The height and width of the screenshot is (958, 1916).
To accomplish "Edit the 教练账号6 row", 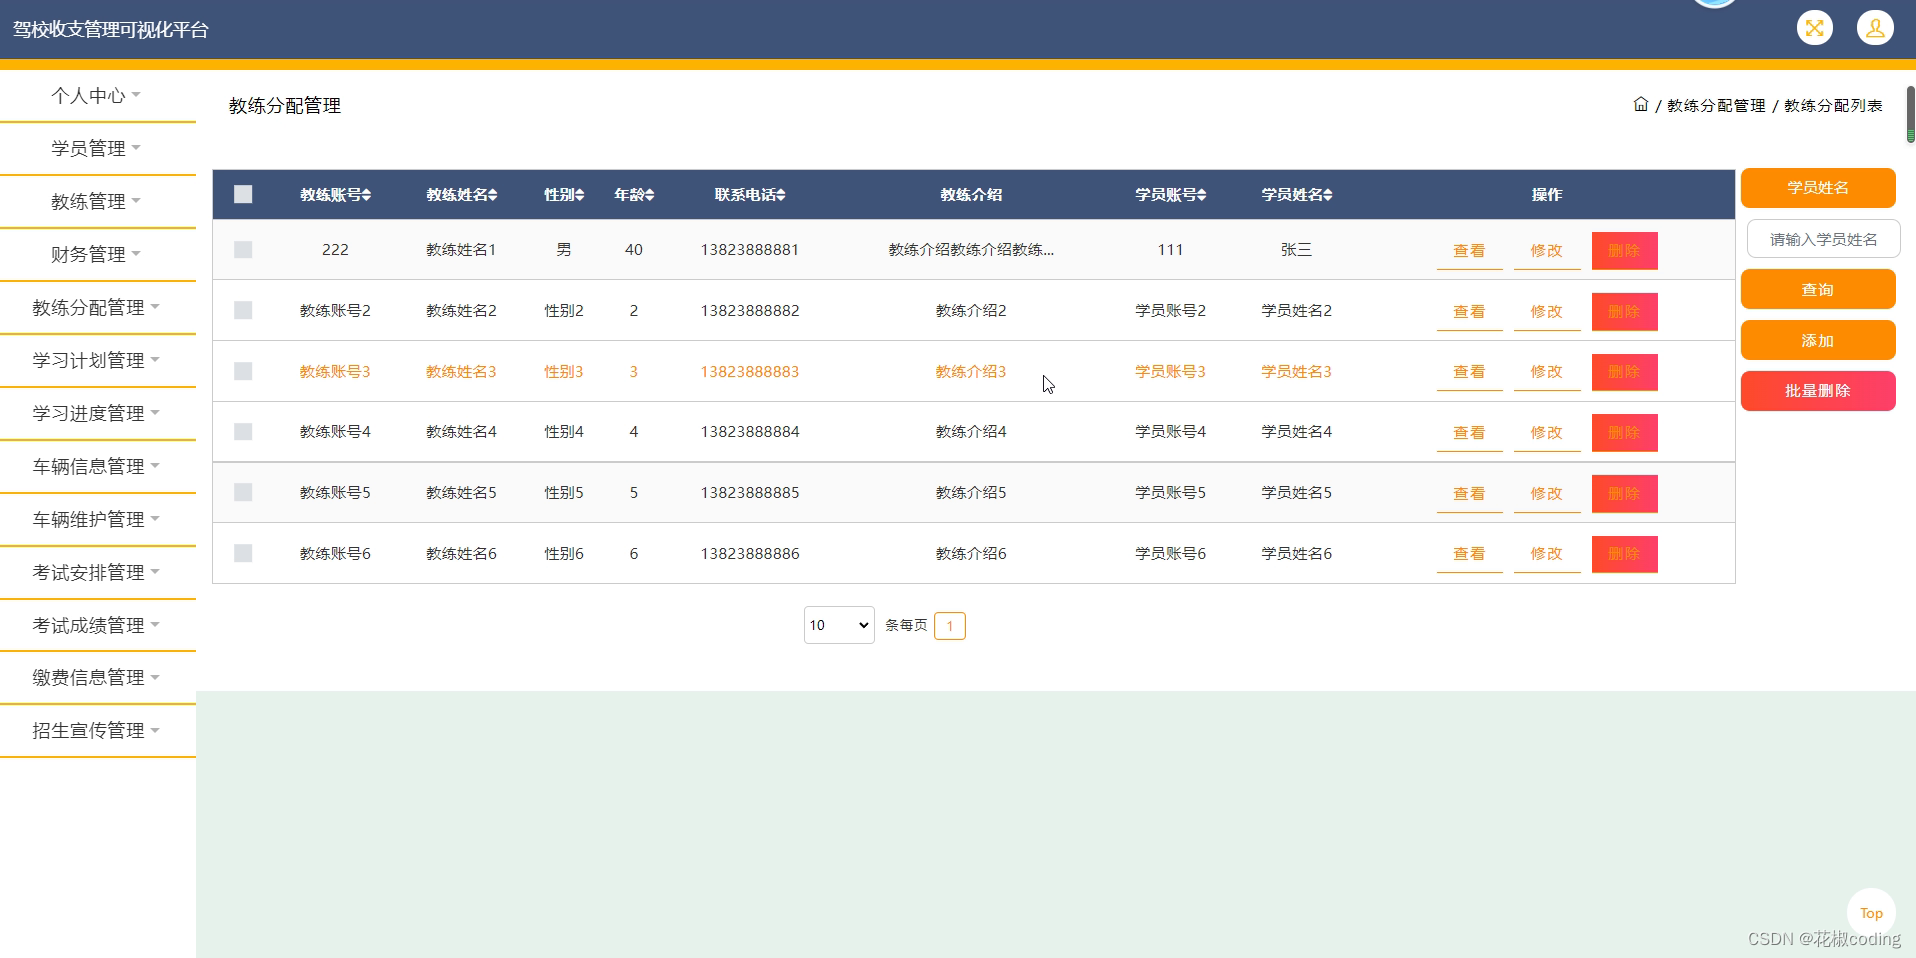I will click(1547, 554).
